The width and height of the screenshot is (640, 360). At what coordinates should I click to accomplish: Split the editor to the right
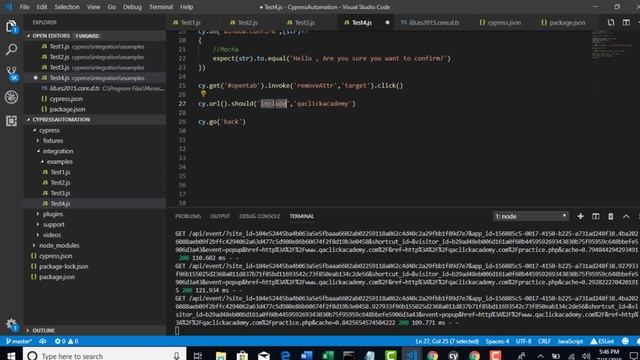coord(626,22)
